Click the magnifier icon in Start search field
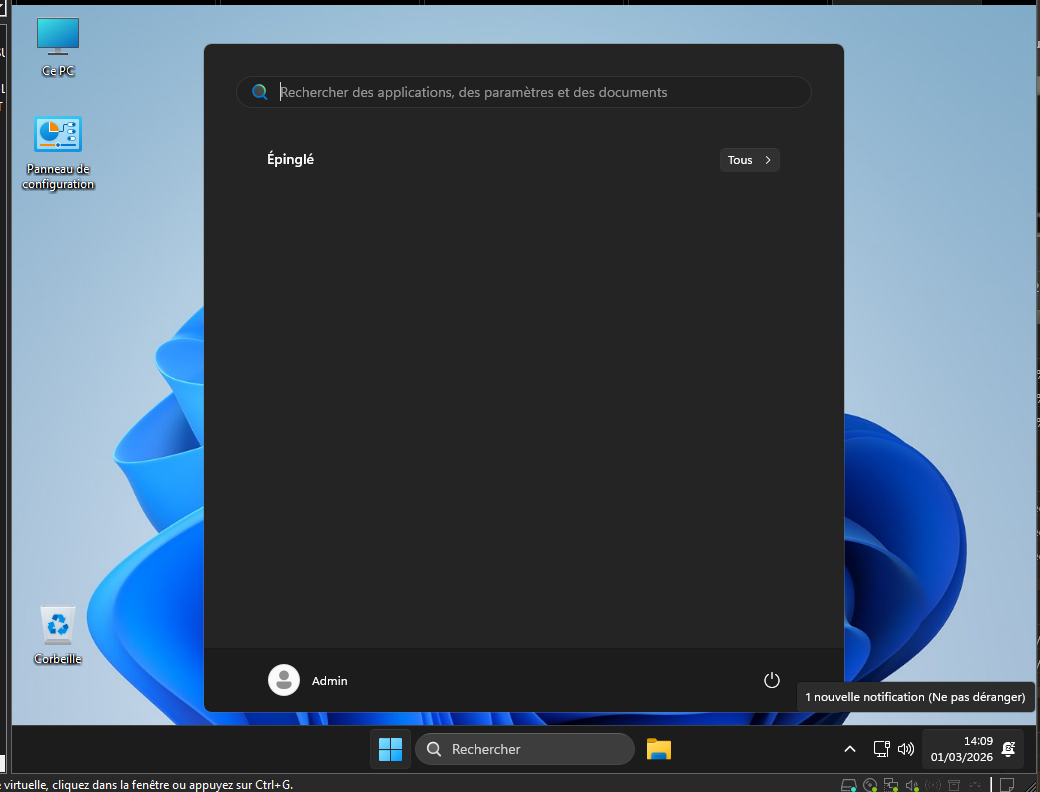Screen dimensions: 1040x792 (260, 92)
